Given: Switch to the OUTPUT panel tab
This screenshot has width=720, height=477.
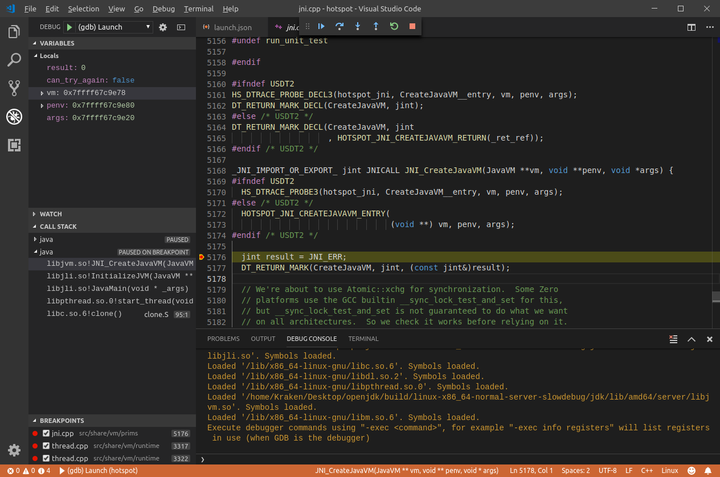Looking at the screenshot, I should coord(263,339).
